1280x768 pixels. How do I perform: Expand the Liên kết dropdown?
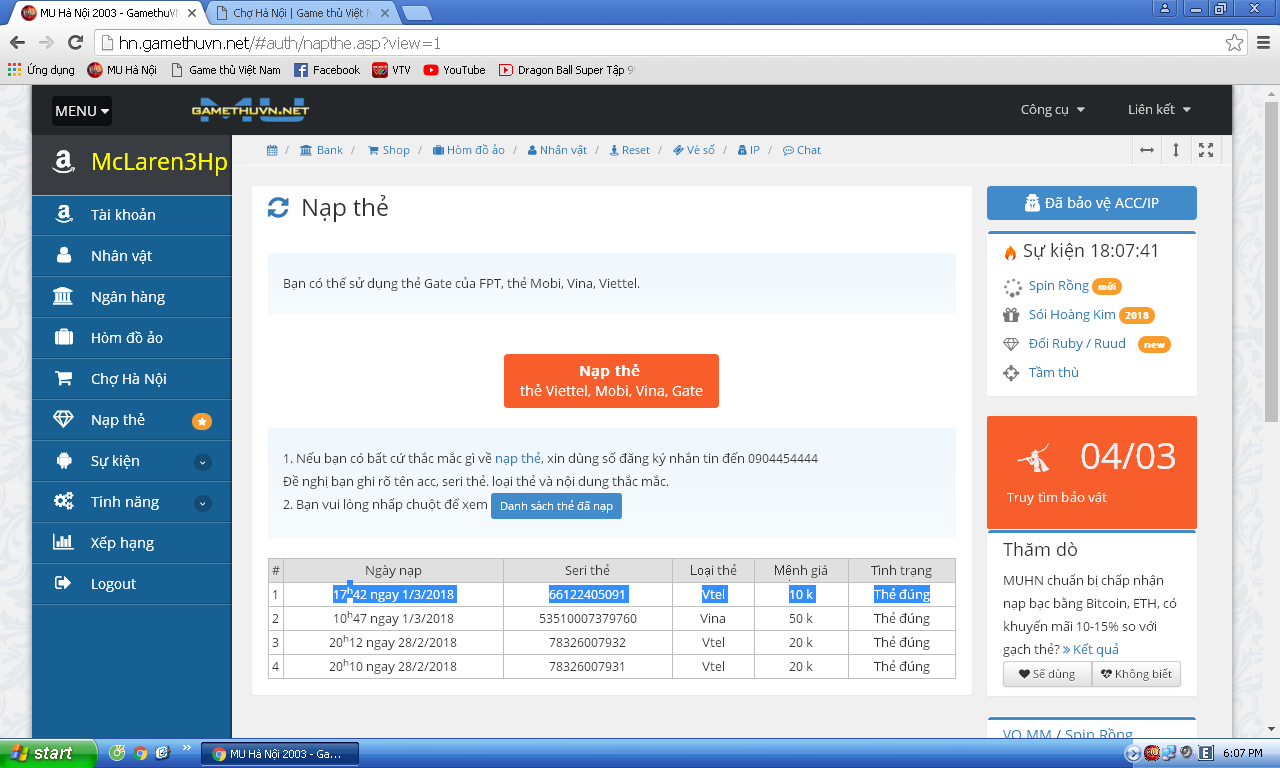coord(1159,110)
